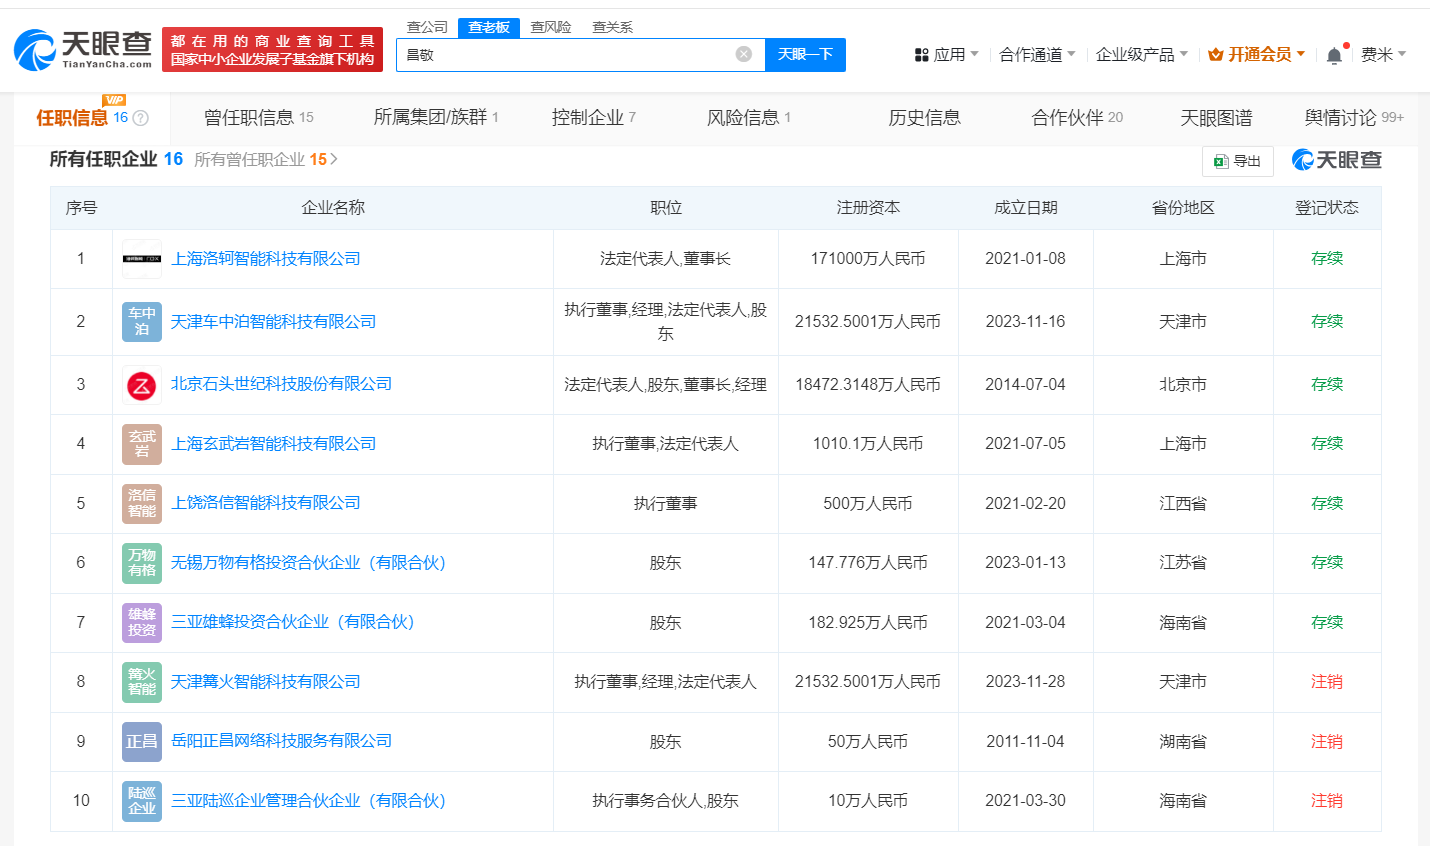Open 岳阳正昌网络科技服务有限公司 company link

[282, 741]
